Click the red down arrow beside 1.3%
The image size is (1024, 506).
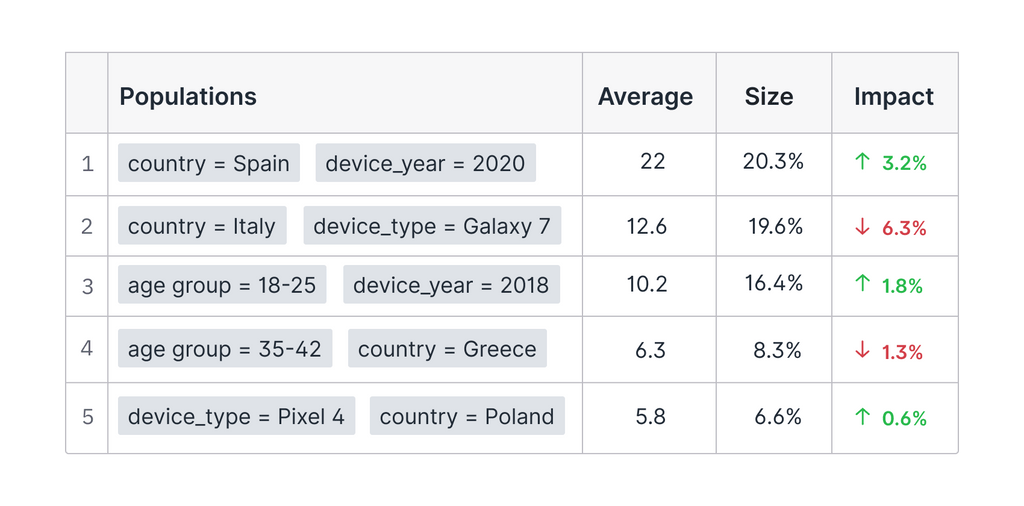(863, 351)
